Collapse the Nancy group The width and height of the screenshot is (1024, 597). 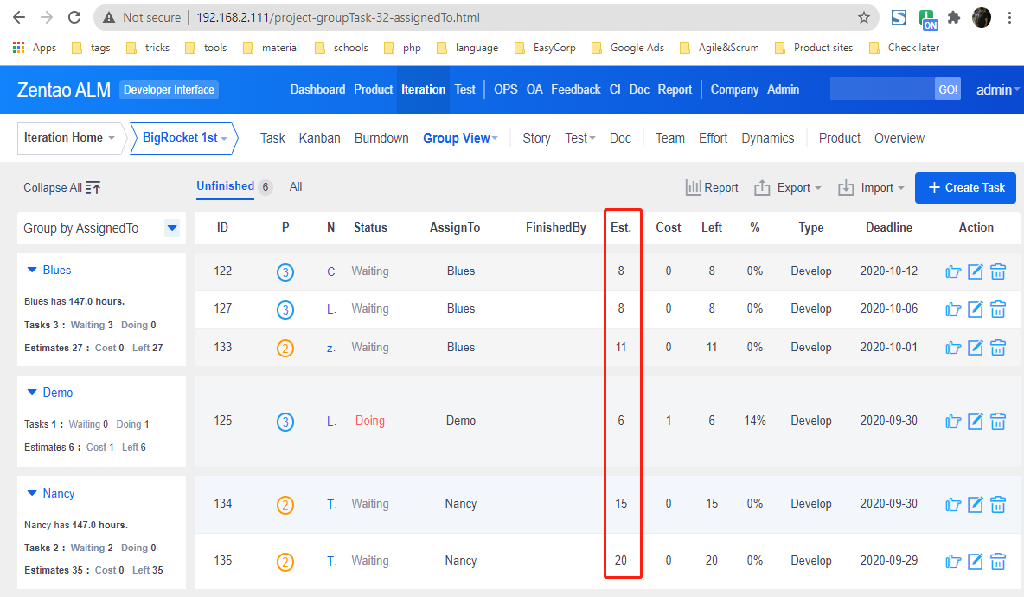[32, 494]
